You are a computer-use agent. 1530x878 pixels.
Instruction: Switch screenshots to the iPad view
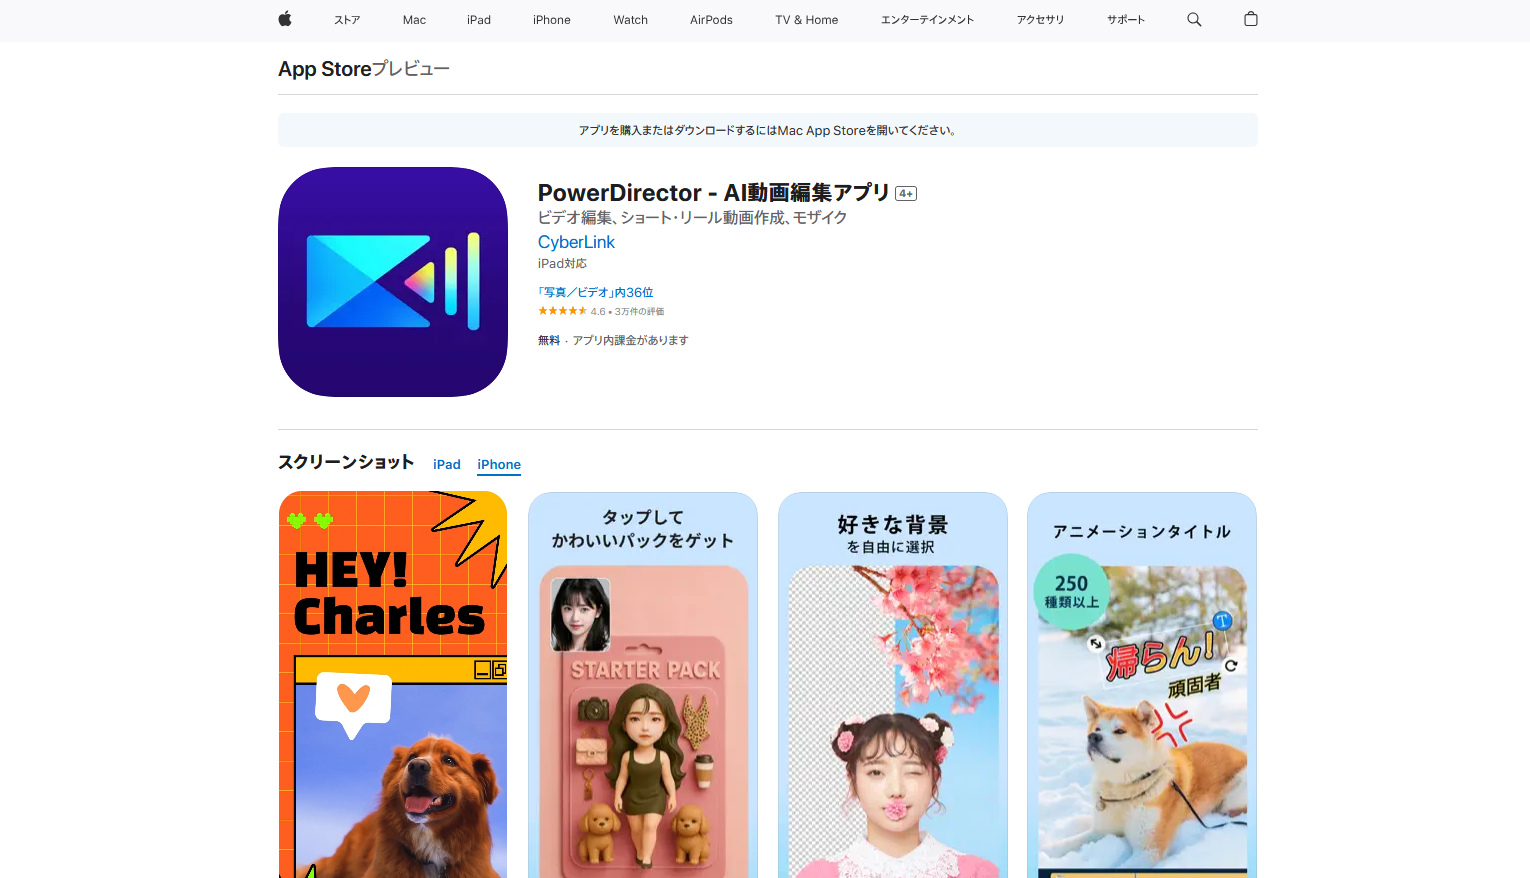click(447, 464)
